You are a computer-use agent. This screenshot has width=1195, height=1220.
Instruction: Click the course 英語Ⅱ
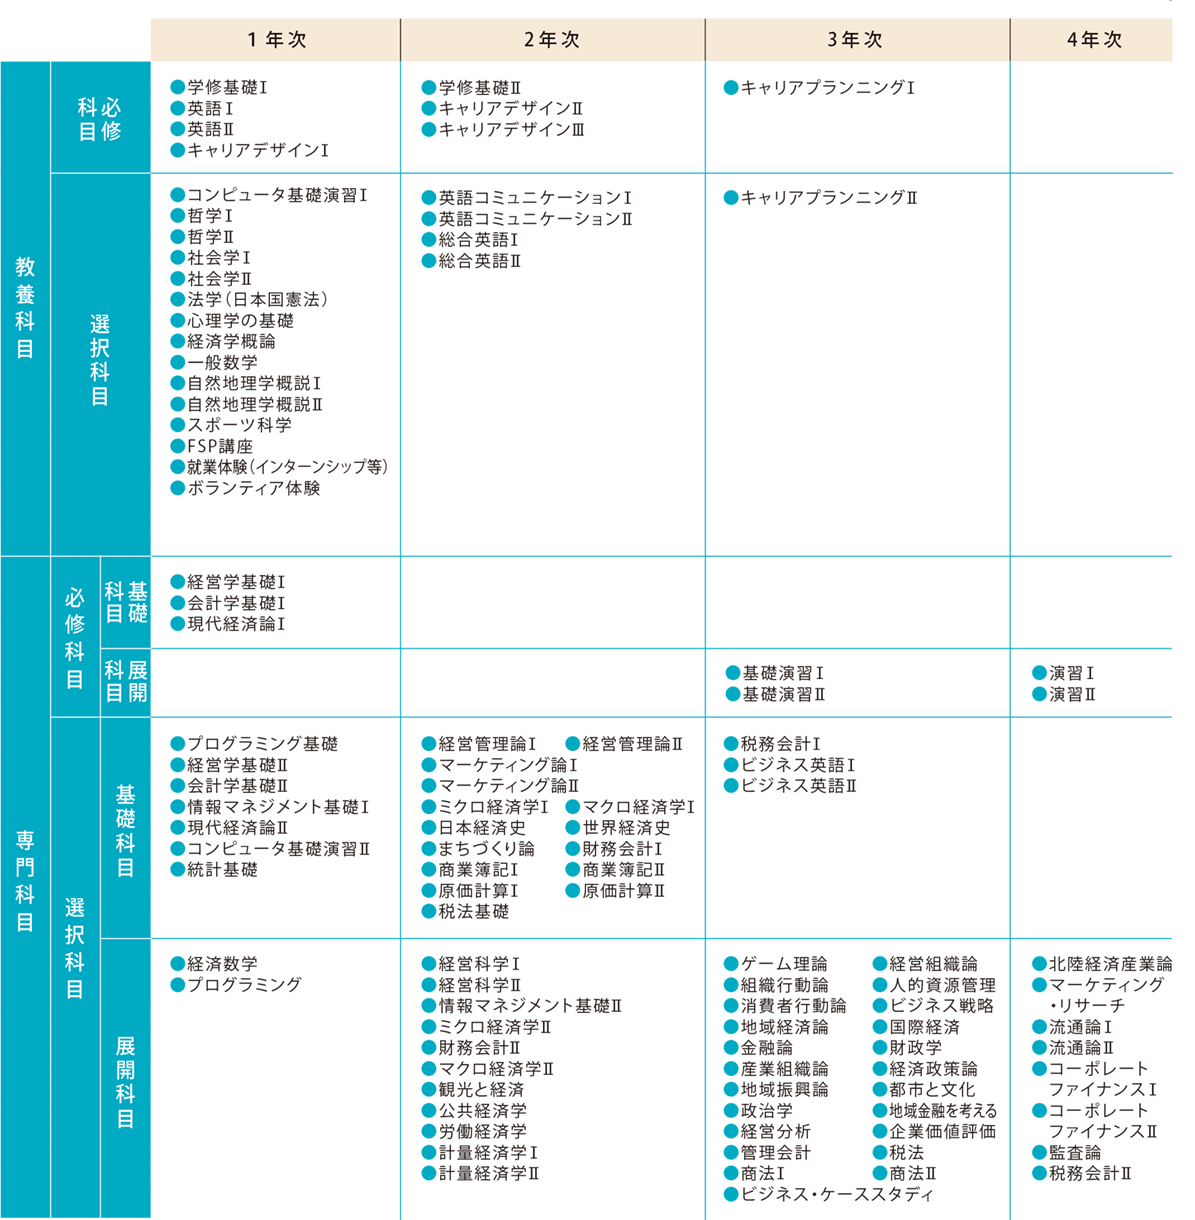click(x=202, y=129)
